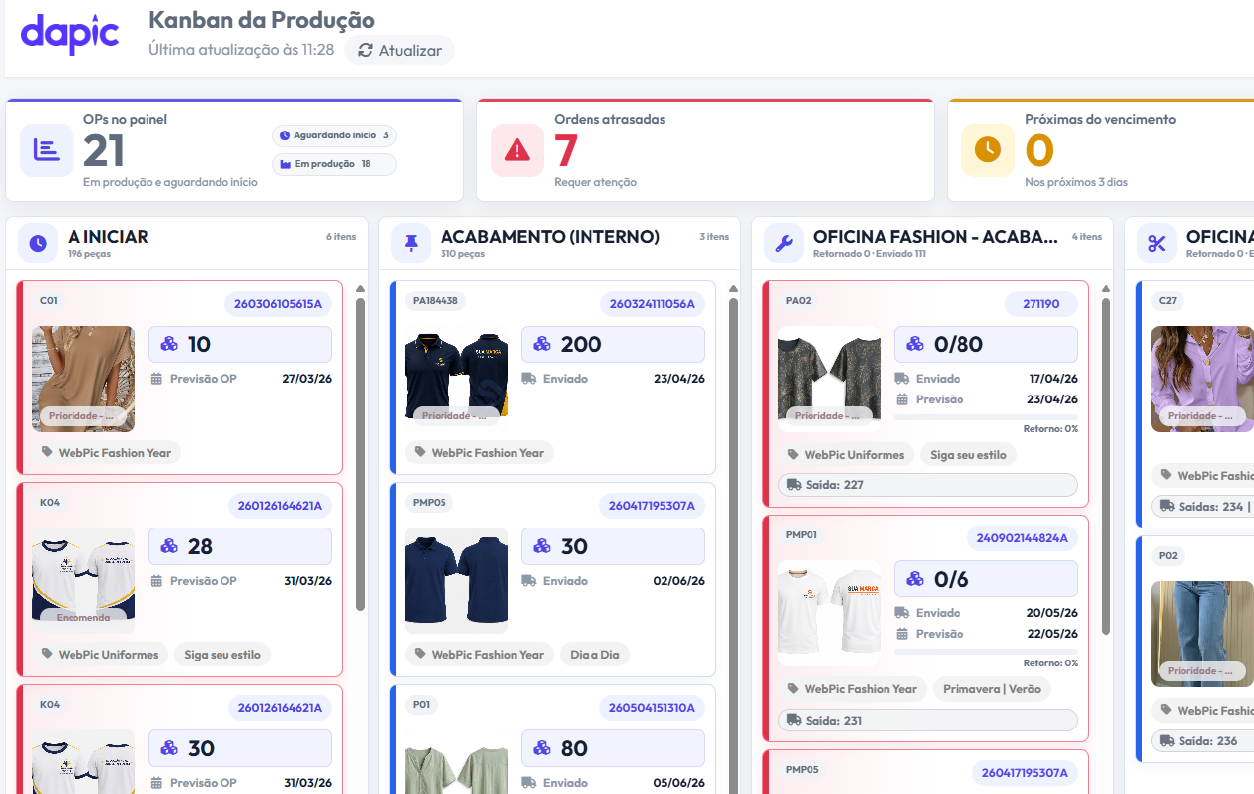Click the truck icon beside Enviado 17/04/26
The height and width of the screenshot is (794, 1254).
coord(902,379)
